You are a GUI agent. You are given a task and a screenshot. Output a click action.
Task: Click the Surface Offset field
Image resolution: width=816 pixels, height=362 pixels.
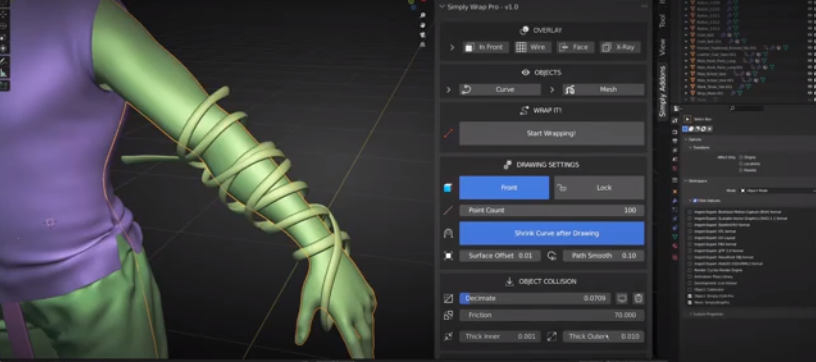pos(500,256)
